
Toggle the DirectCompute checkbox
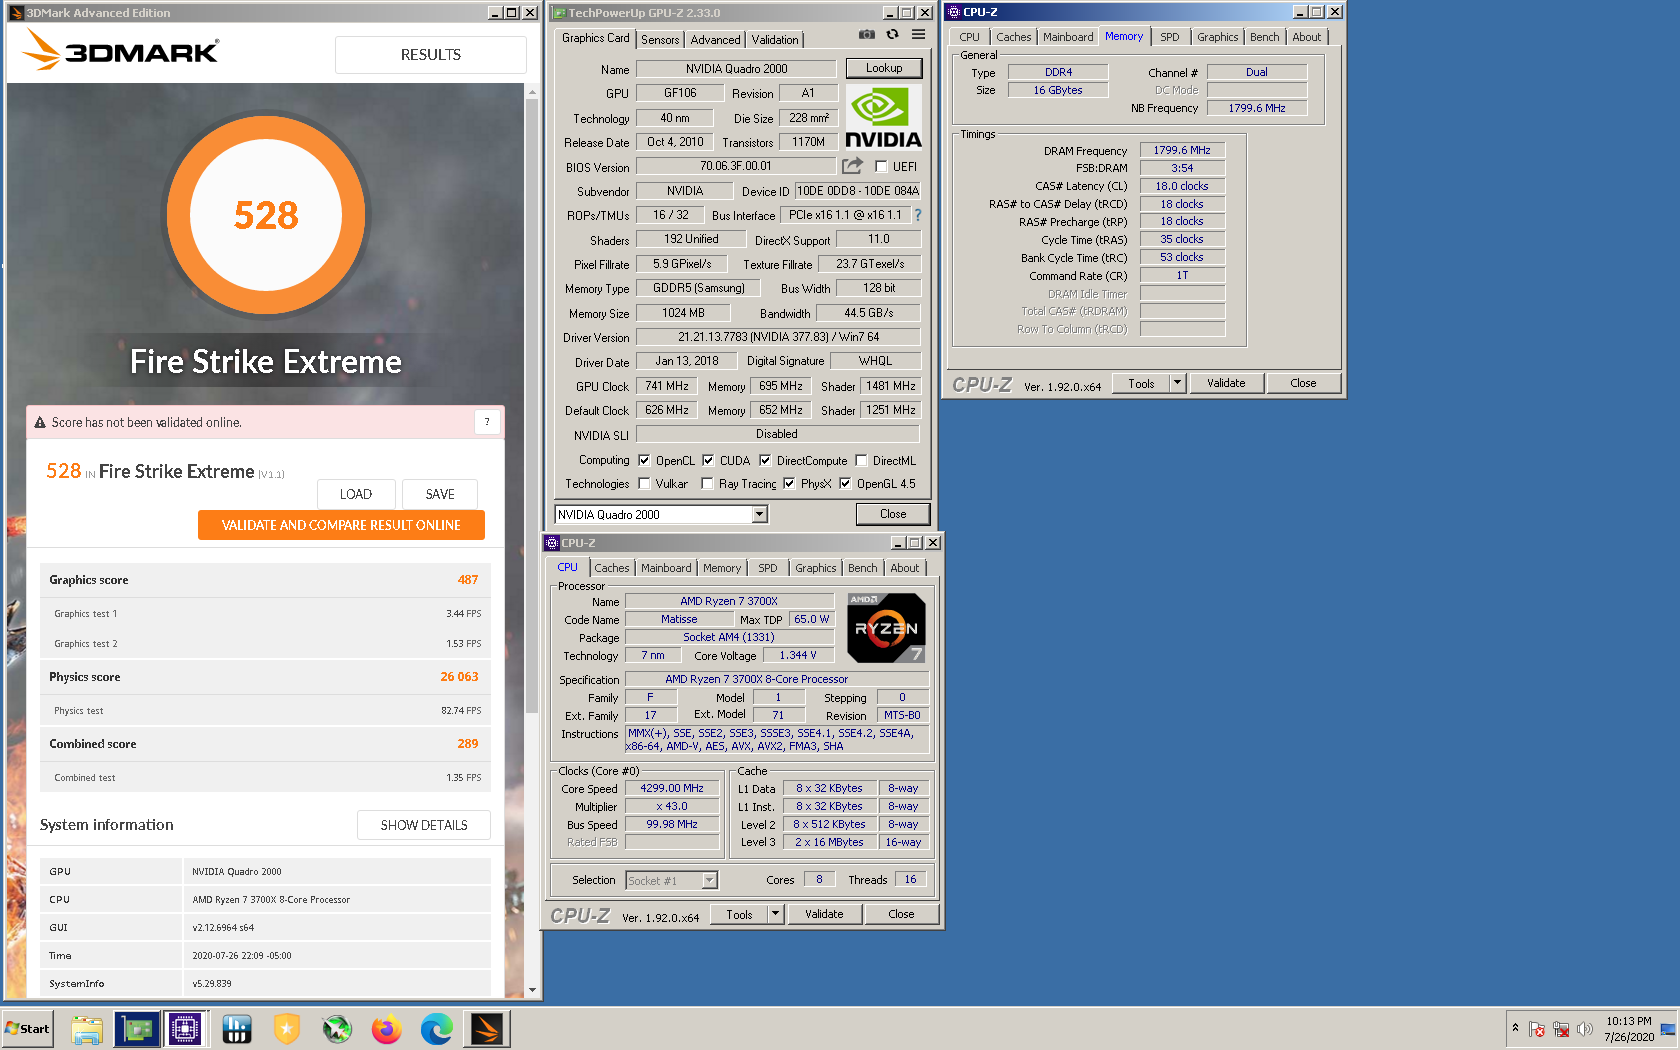765,461
